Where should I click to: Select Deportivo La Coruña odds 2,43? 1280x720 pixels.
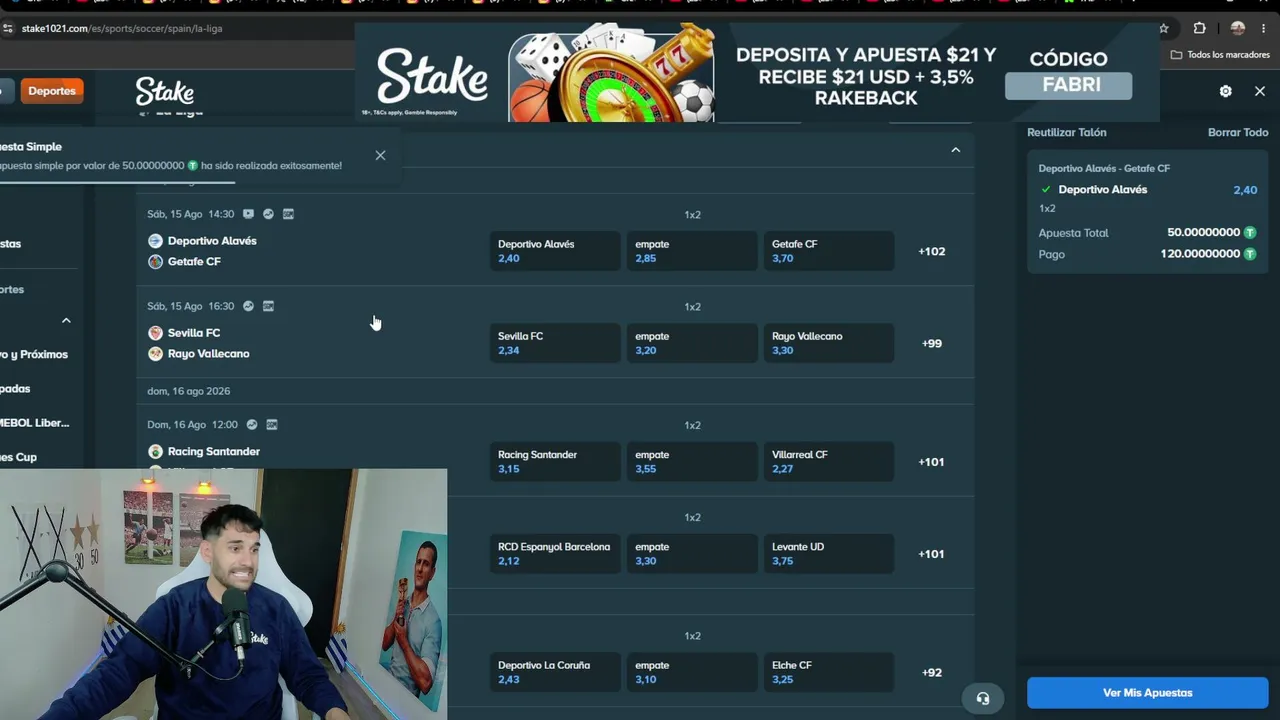tap(555, 672)
